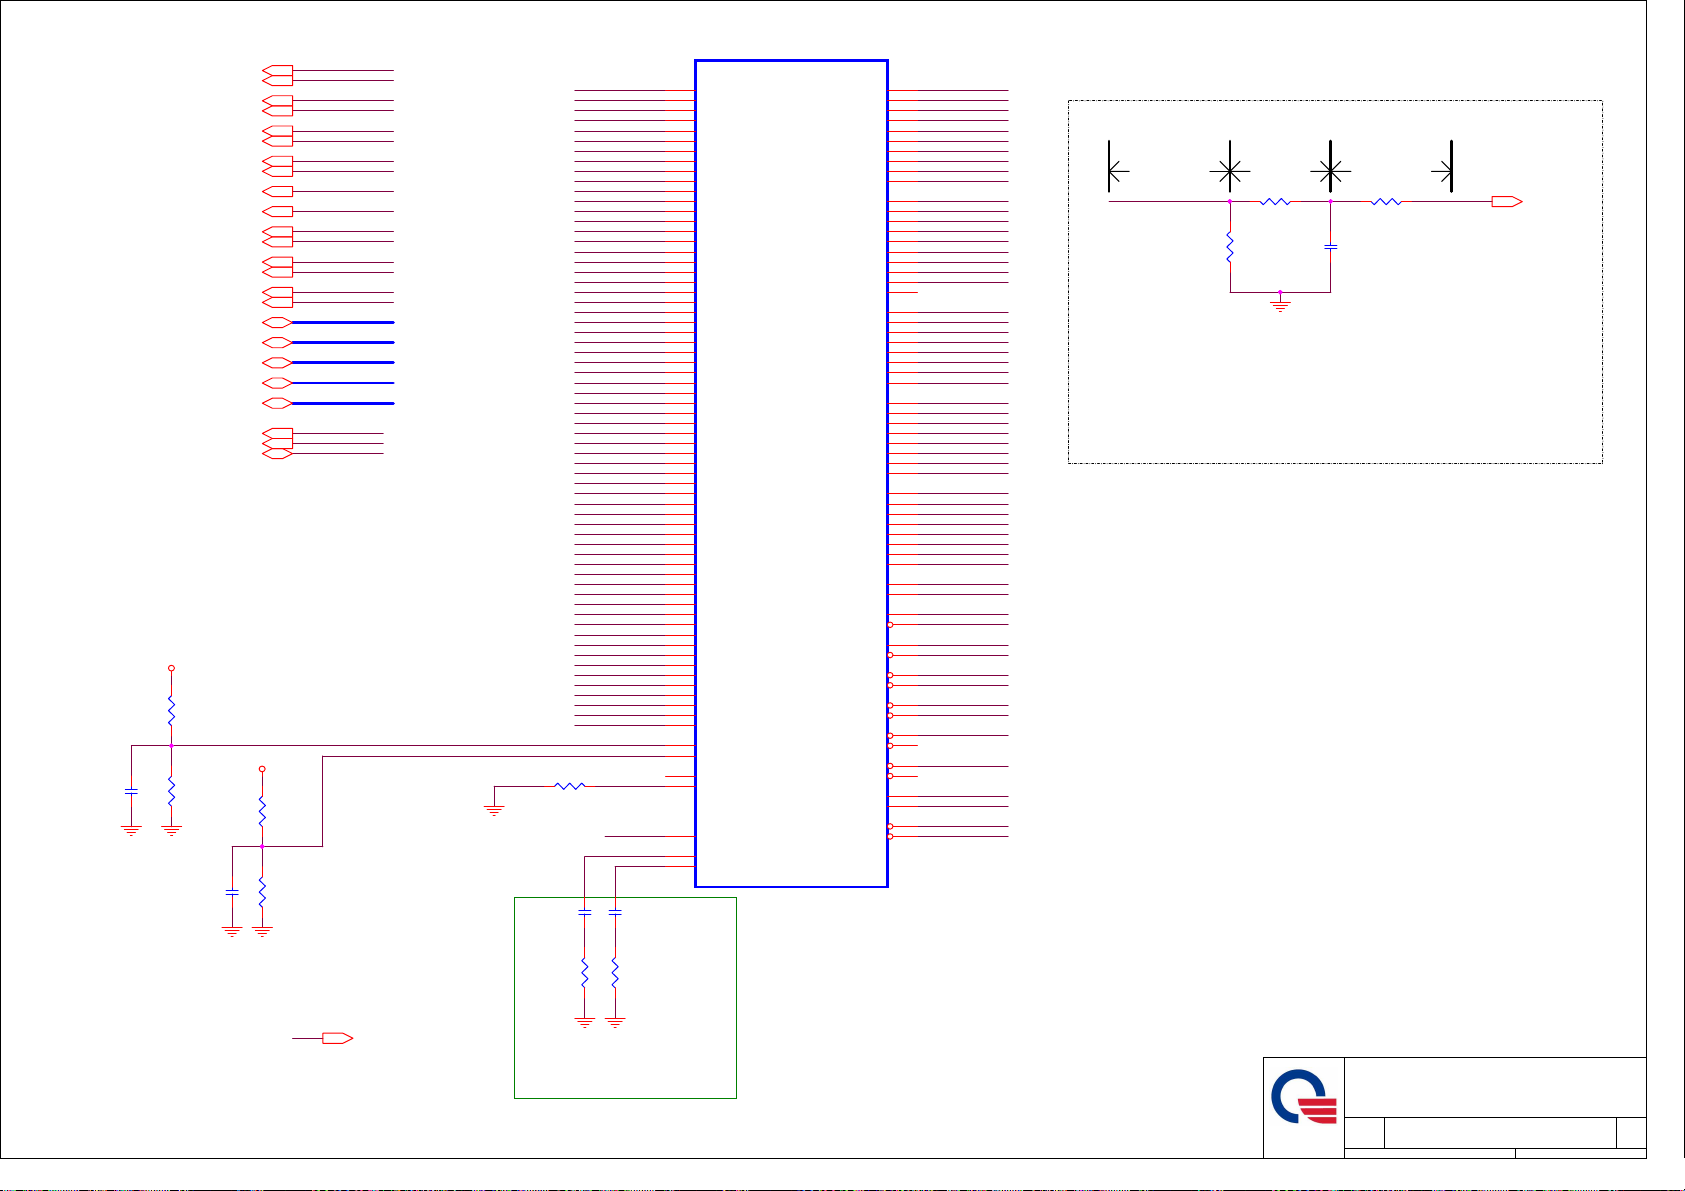Viewport: 1685px width, 1191px height.
Task: Click the ground symbol feeding the horizontal IC resistor
Action: coord(494,810)
